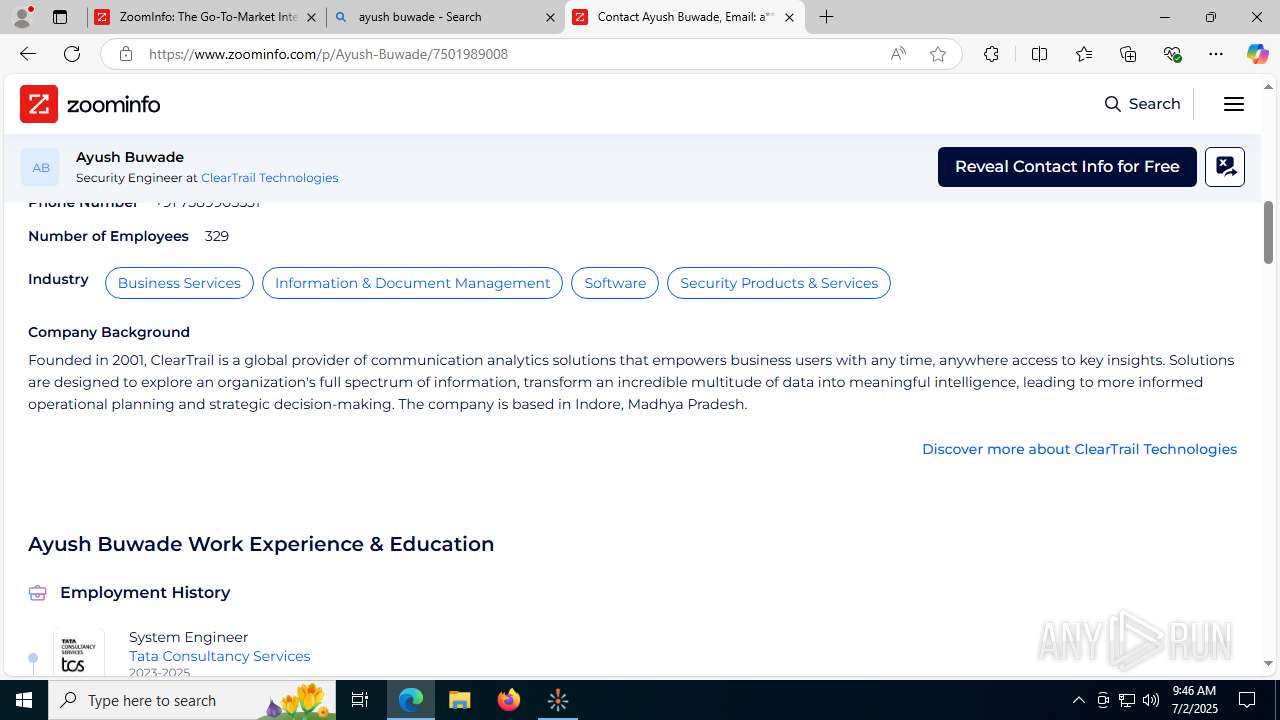
Task: Open the ZoomInfo search
Action: pyautogui.click(x=1142, y=104)
